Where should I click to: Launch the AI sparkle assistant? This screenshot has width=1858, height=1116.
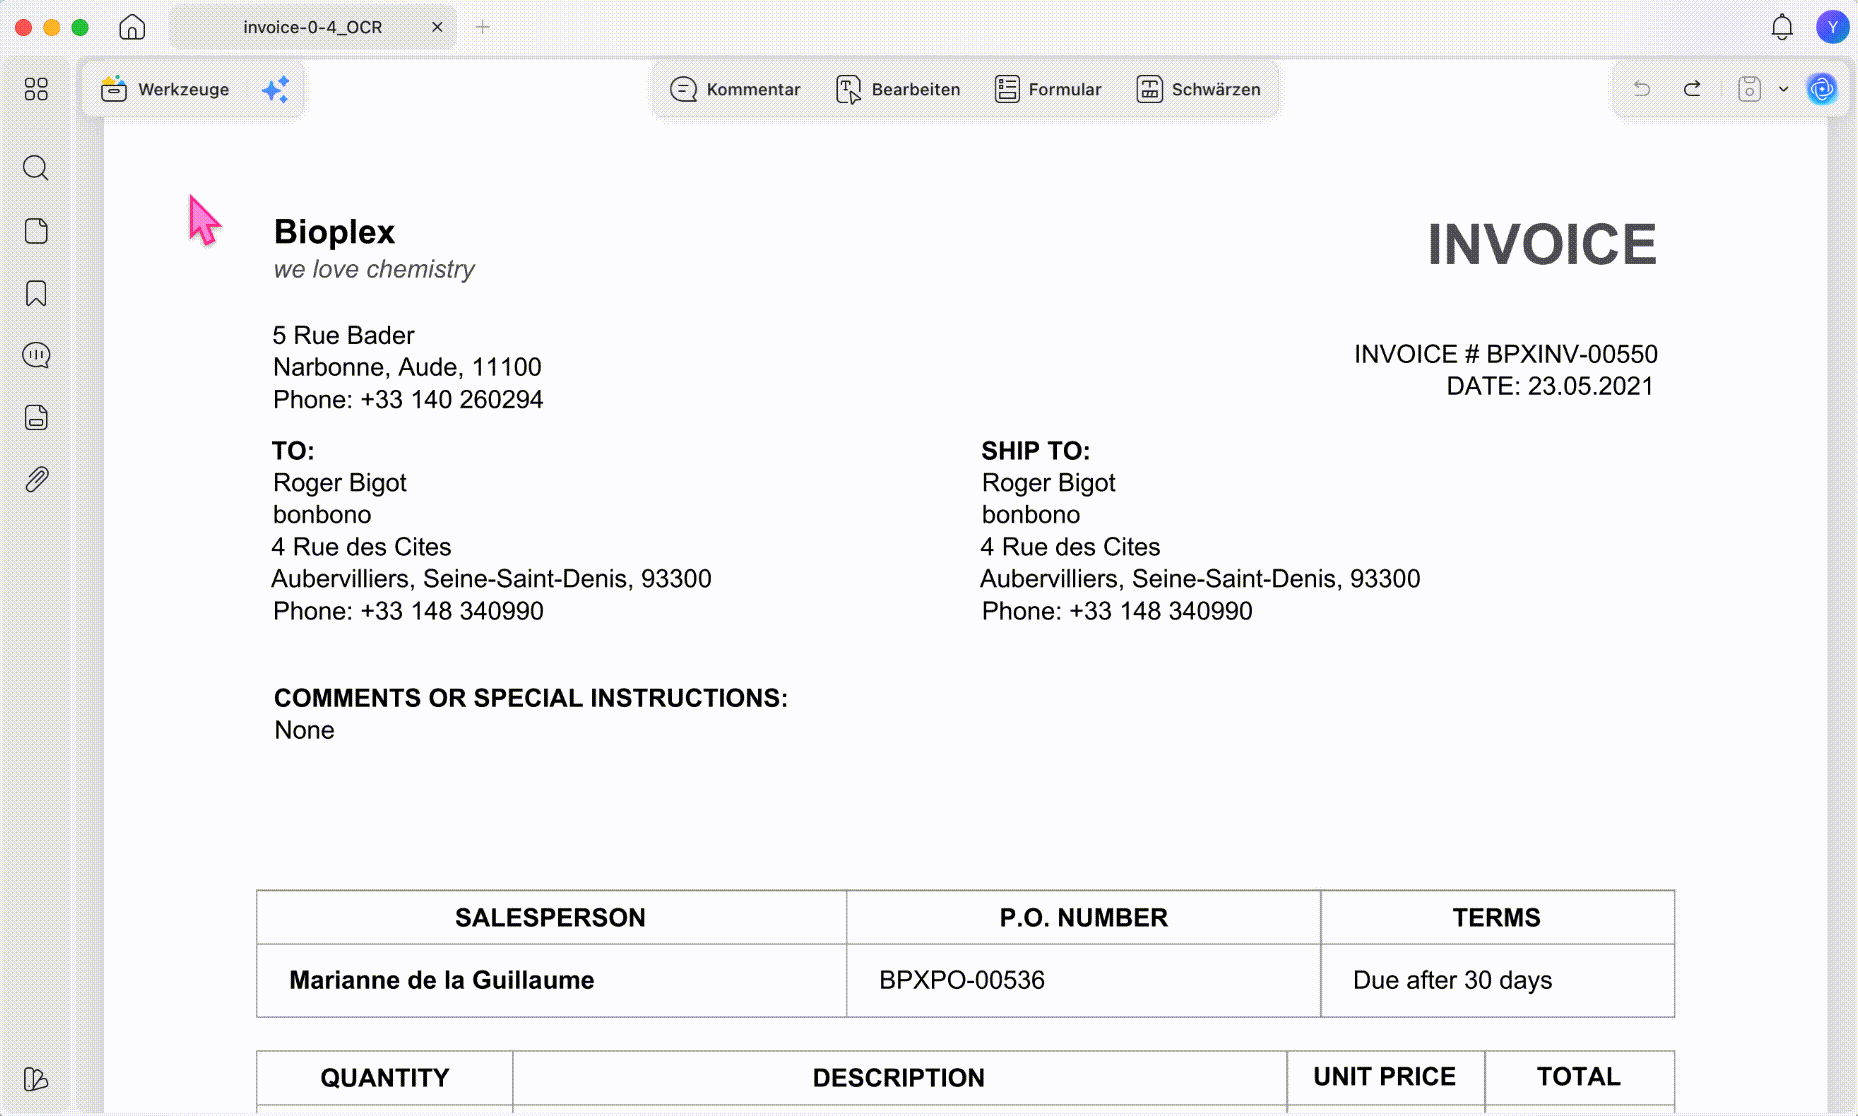pos(275,89)
